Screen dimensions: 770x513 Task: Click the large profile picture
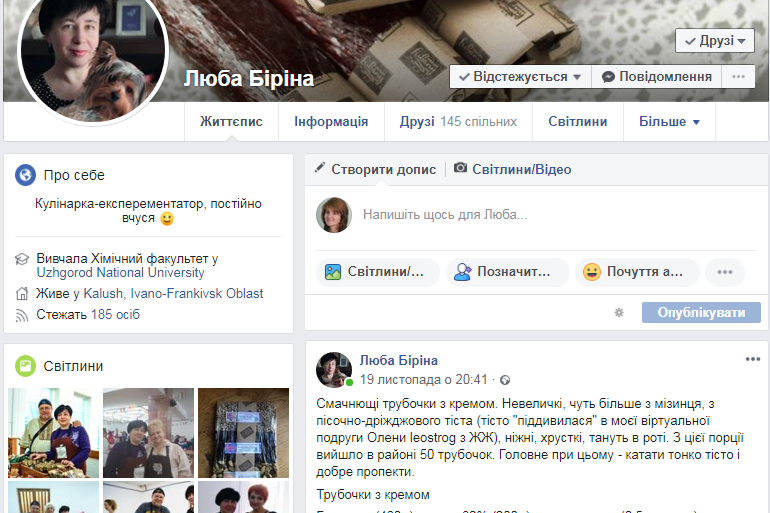93,54
